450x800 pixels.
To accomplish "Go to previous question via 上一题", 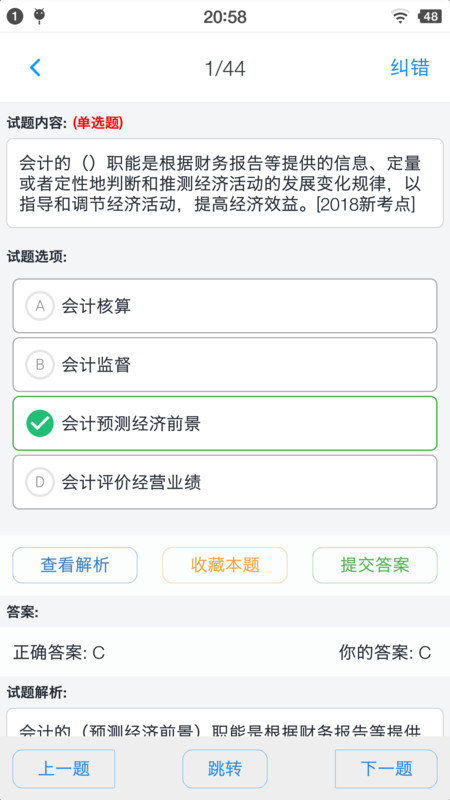I will pyautogui.click(x=64, y=769).
